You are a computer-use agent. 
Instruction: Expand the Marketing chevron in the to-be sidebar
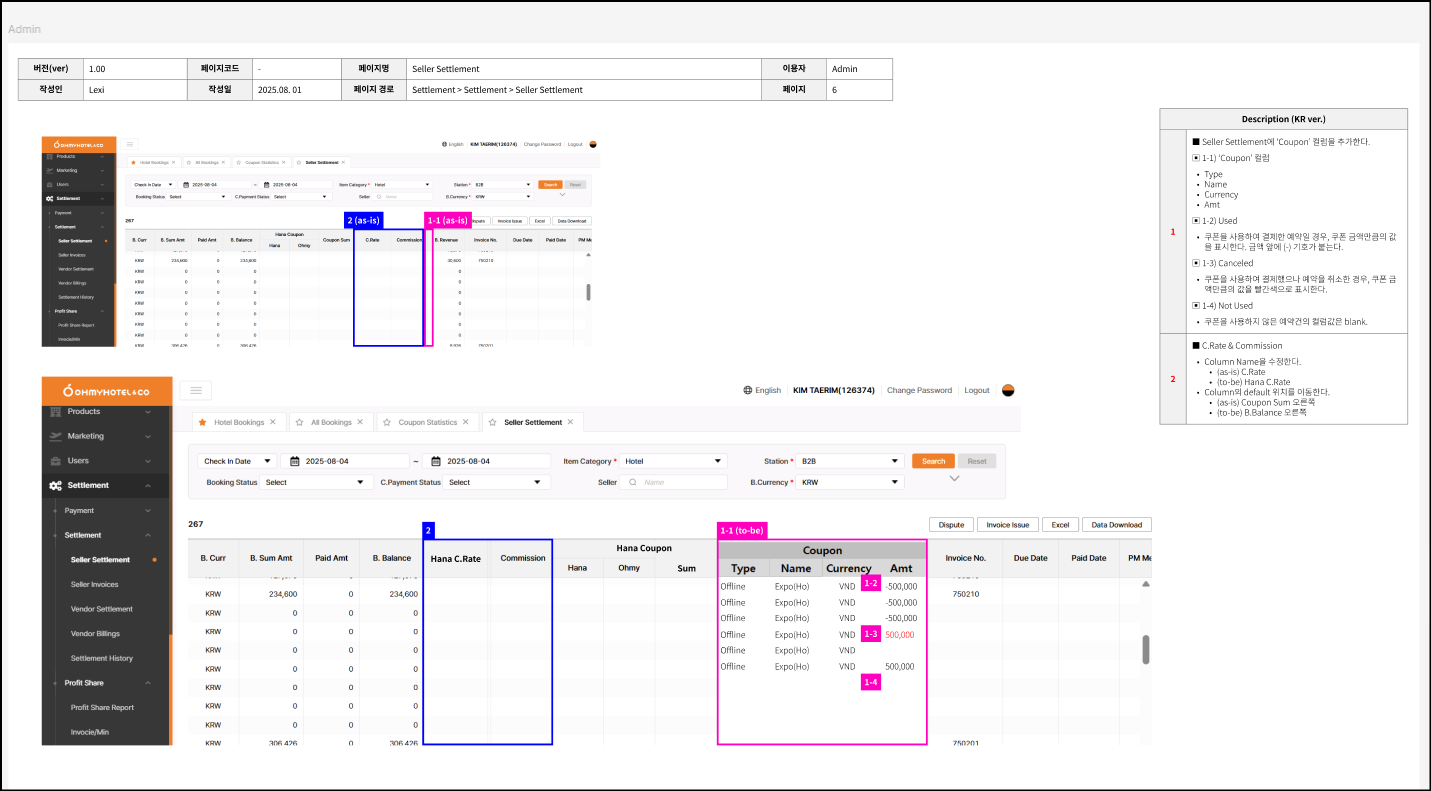149,436
